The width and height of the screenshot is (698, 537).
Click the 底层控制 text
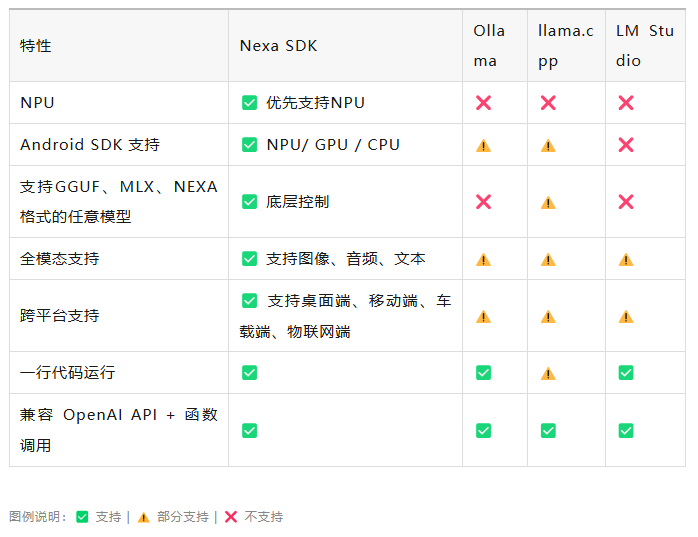(x=297, y=202)
